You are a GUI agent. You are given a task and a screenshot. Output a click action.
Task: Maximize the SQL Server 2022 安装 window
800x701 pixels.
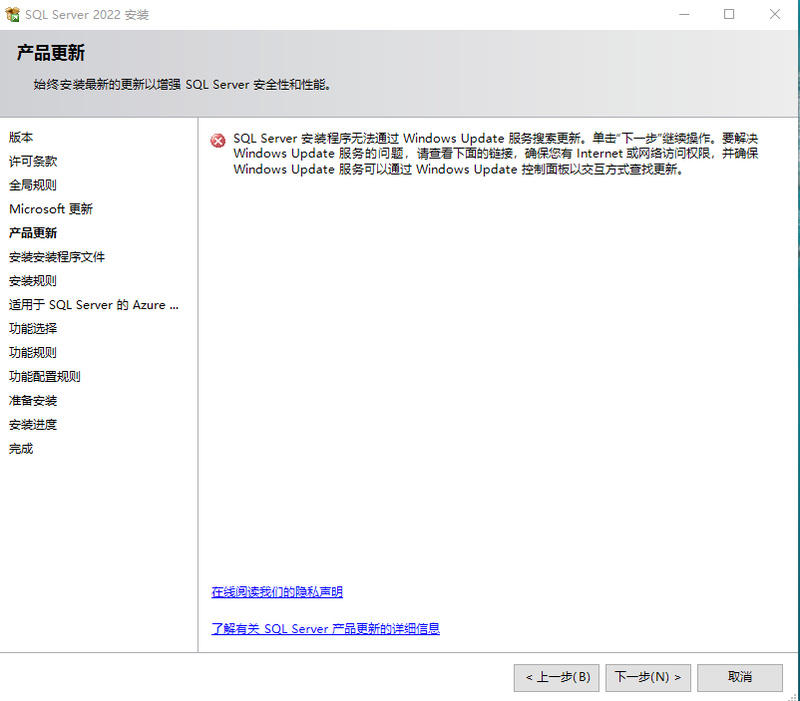[729, 14]
